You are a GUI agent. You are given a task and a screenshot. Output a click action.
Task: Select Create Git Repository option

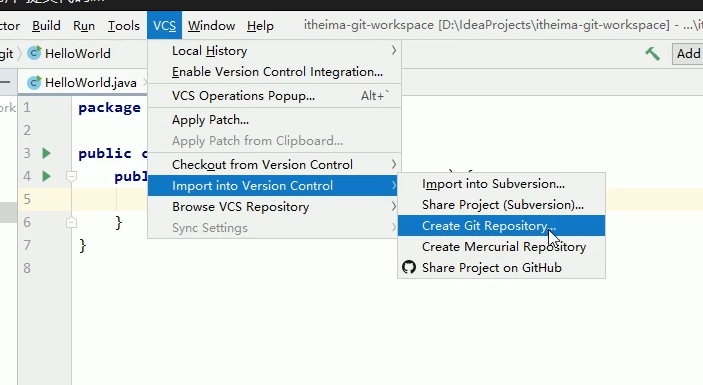(x=501, y=225)
